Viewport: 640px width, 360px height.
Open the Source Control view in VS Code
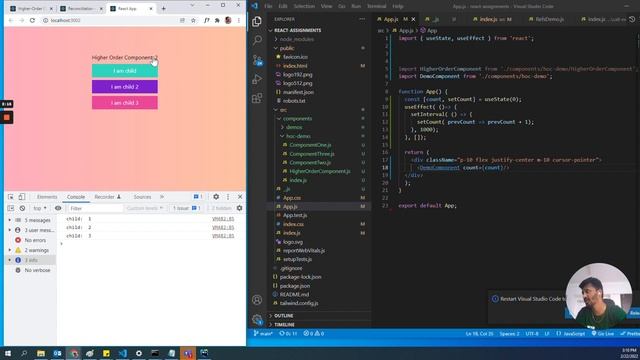(257, 60)
